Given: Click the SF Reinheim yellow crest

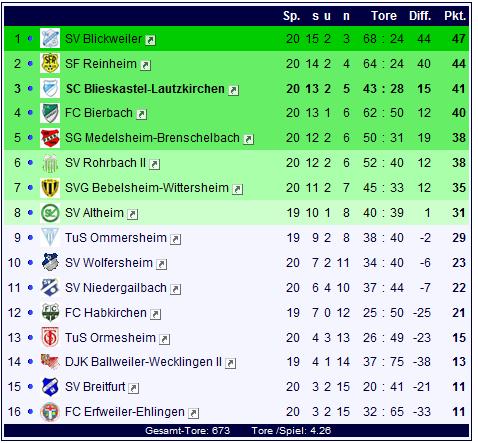Looking at the screenshot, I should point(50,63).
